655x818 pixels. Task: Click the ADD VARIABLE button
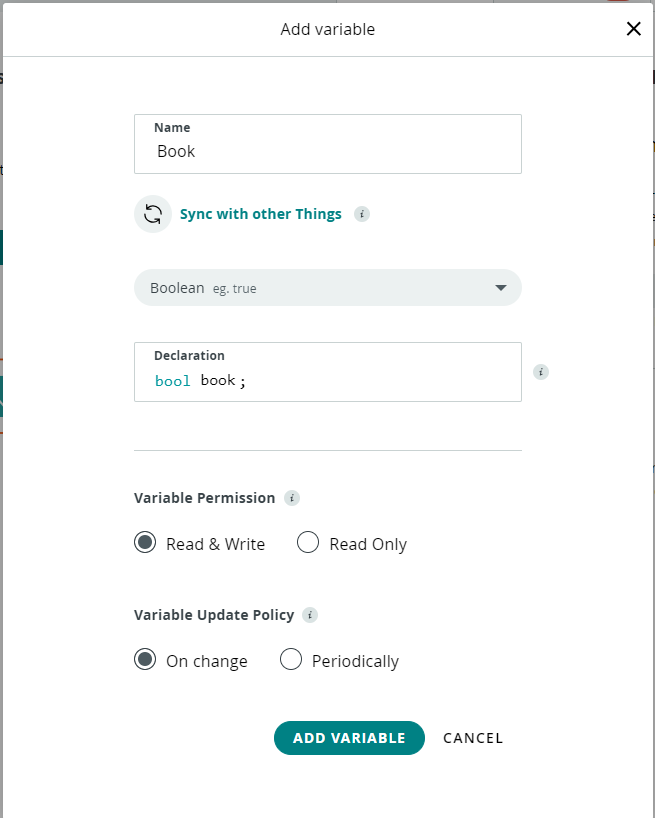click(349, 738)
